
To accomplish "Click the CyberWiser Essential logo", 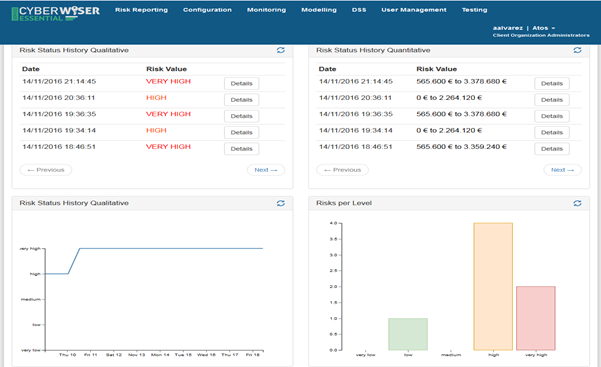I will point(56,13).
